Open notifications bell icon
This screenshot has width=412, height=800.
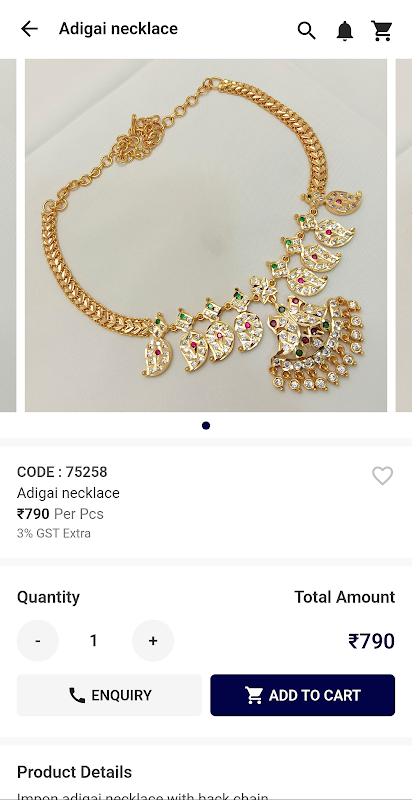[345, 31]
